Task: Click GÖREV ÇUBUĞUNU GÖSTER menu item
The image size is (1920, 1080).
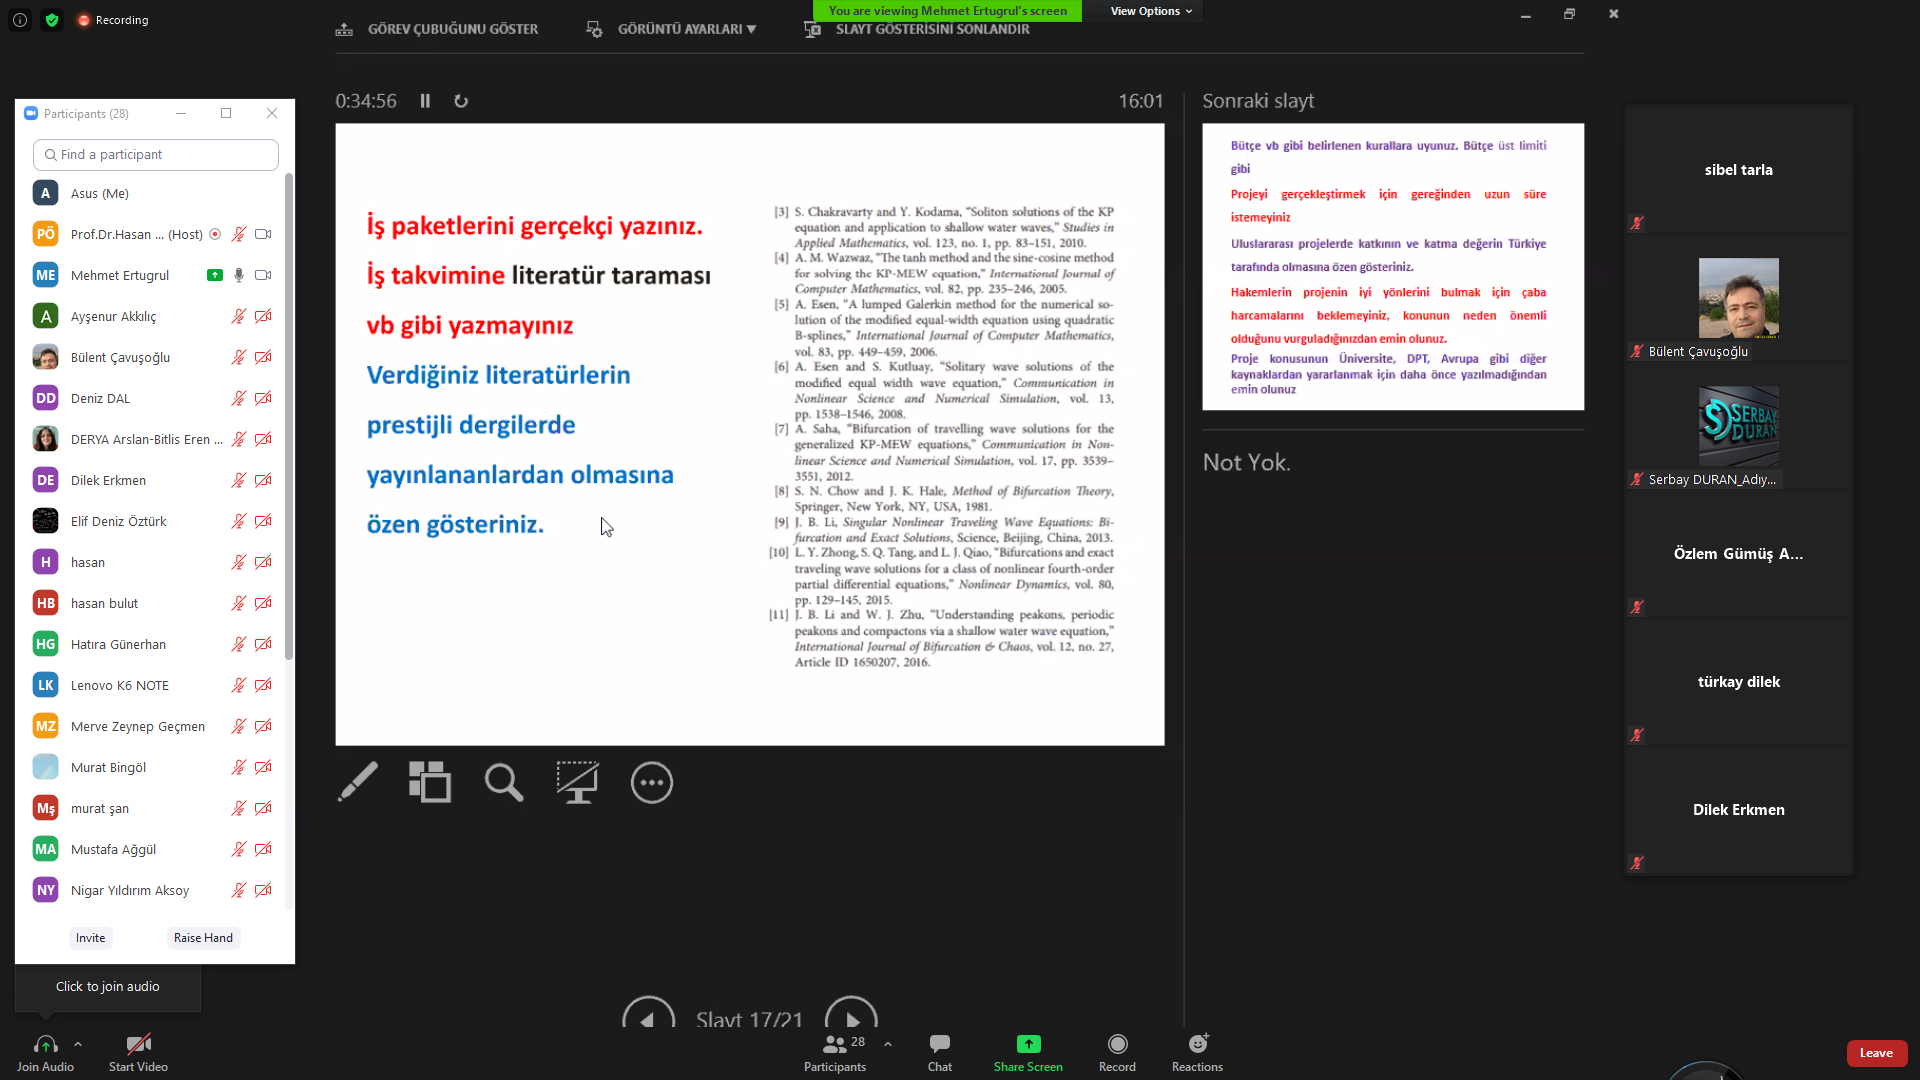Action: point(452,29)
